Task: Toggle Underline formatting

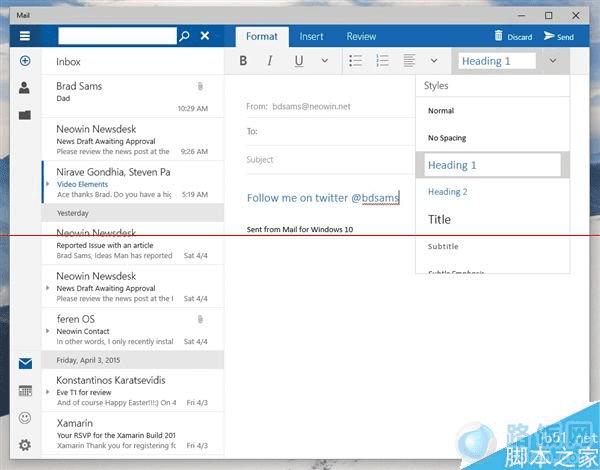Action: click(299, 61)
